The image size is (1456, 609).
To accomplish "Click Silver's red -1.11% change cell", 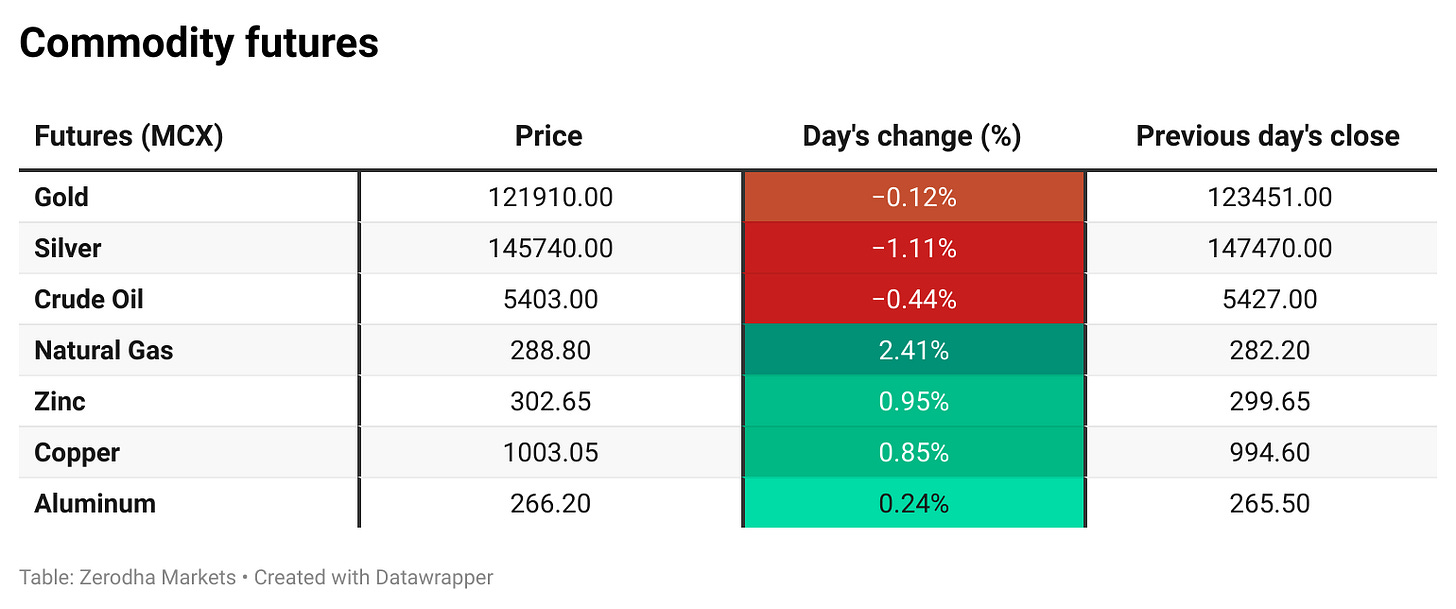I will (913, 248).
